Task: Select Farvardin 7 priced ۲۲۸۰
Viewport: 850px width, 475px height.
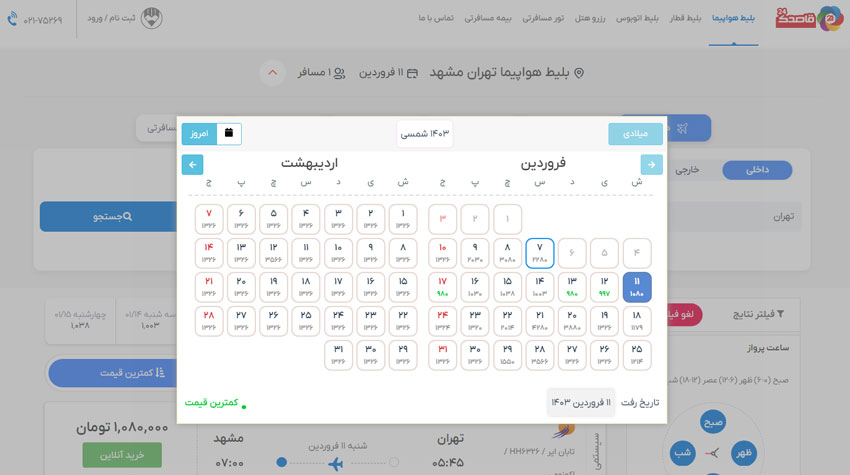Action: (539, 253)
